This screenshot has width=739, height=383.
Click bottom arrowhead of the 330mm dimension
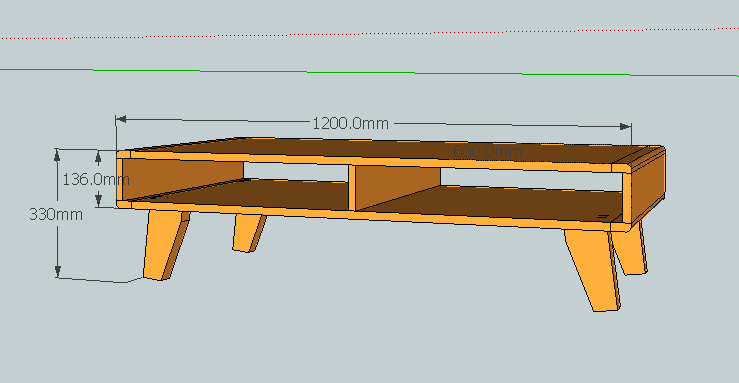57,272
